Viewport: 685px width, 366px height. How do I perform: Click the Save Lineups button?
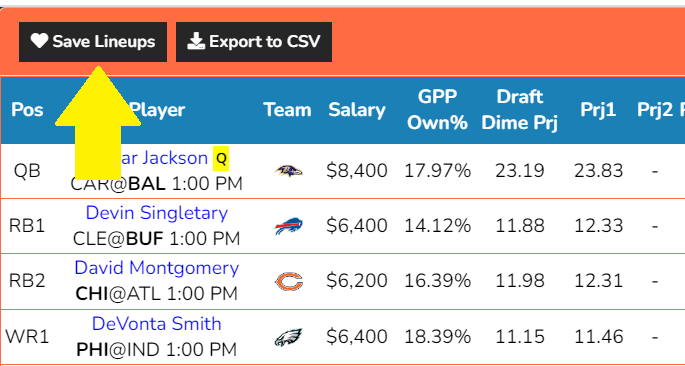pos(93,42)
